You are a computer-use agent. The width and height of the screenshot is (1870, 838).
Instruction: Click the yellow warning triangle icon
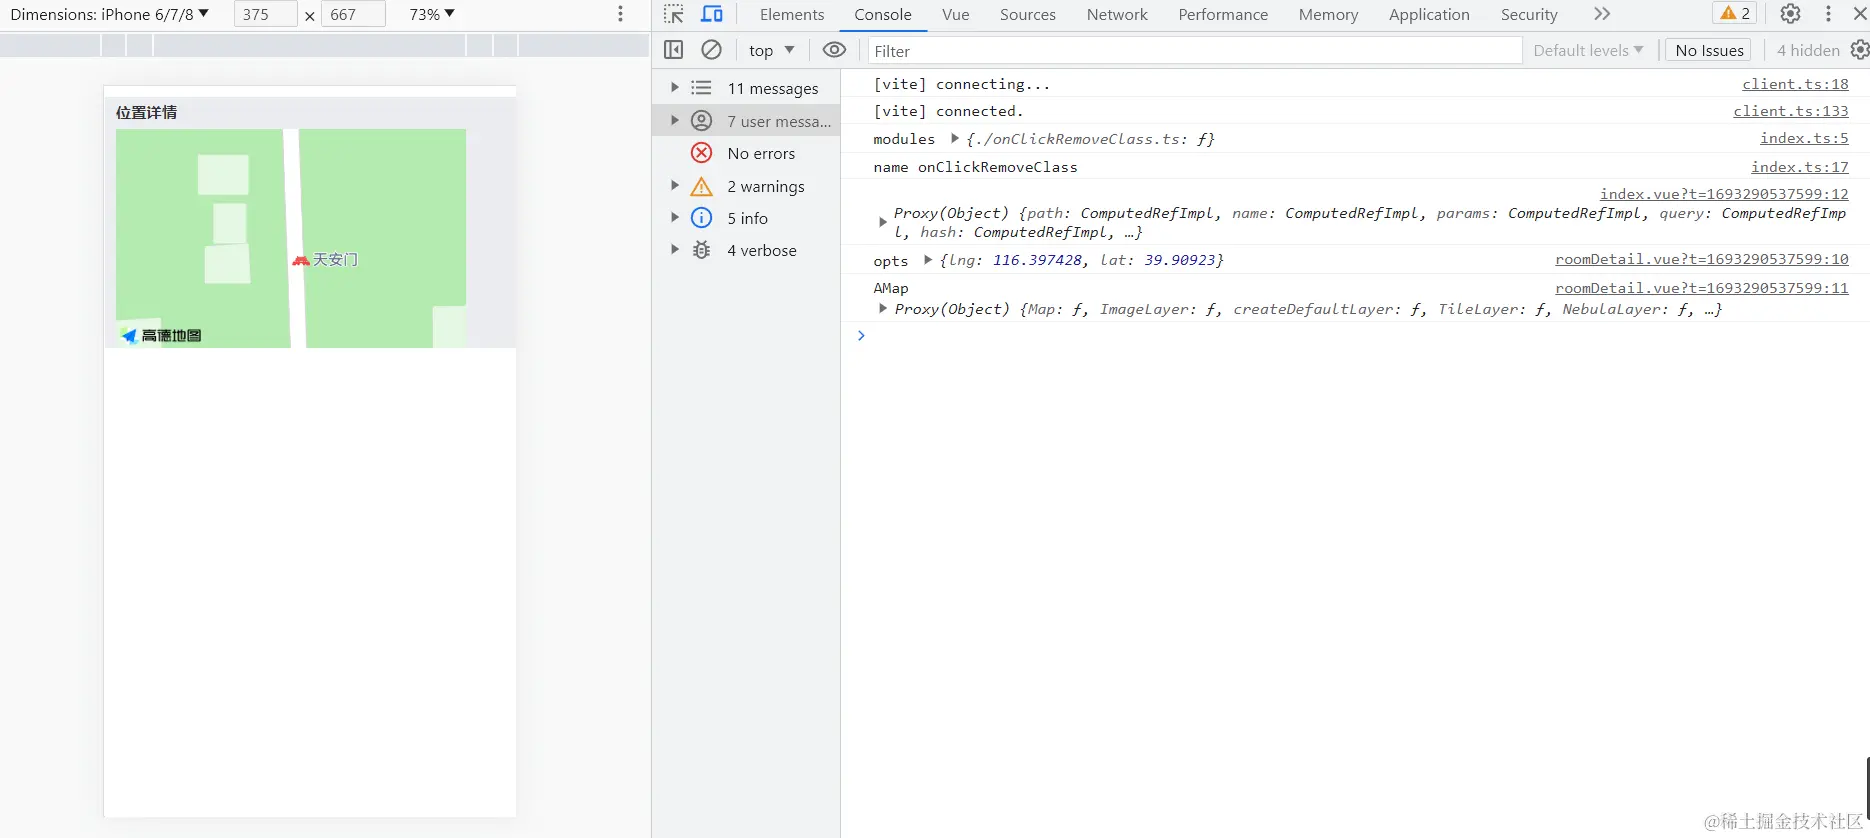pyautogui.click(x=702, y=186)
